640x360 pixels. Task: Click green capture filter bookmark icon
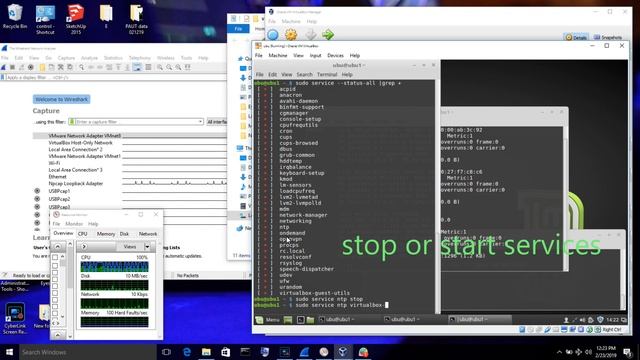tap(72, 122)
